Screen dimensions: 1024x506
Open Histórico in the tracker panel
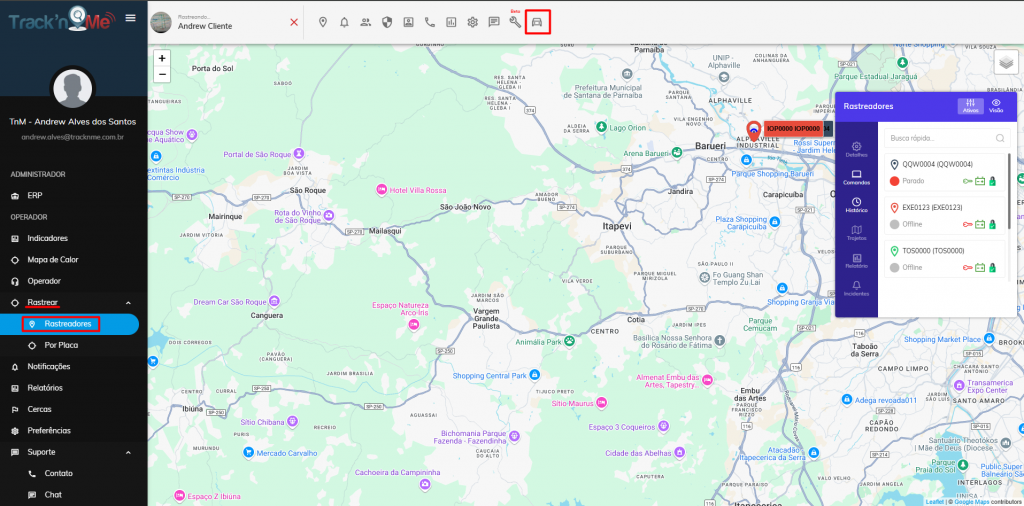click(856, 206)
